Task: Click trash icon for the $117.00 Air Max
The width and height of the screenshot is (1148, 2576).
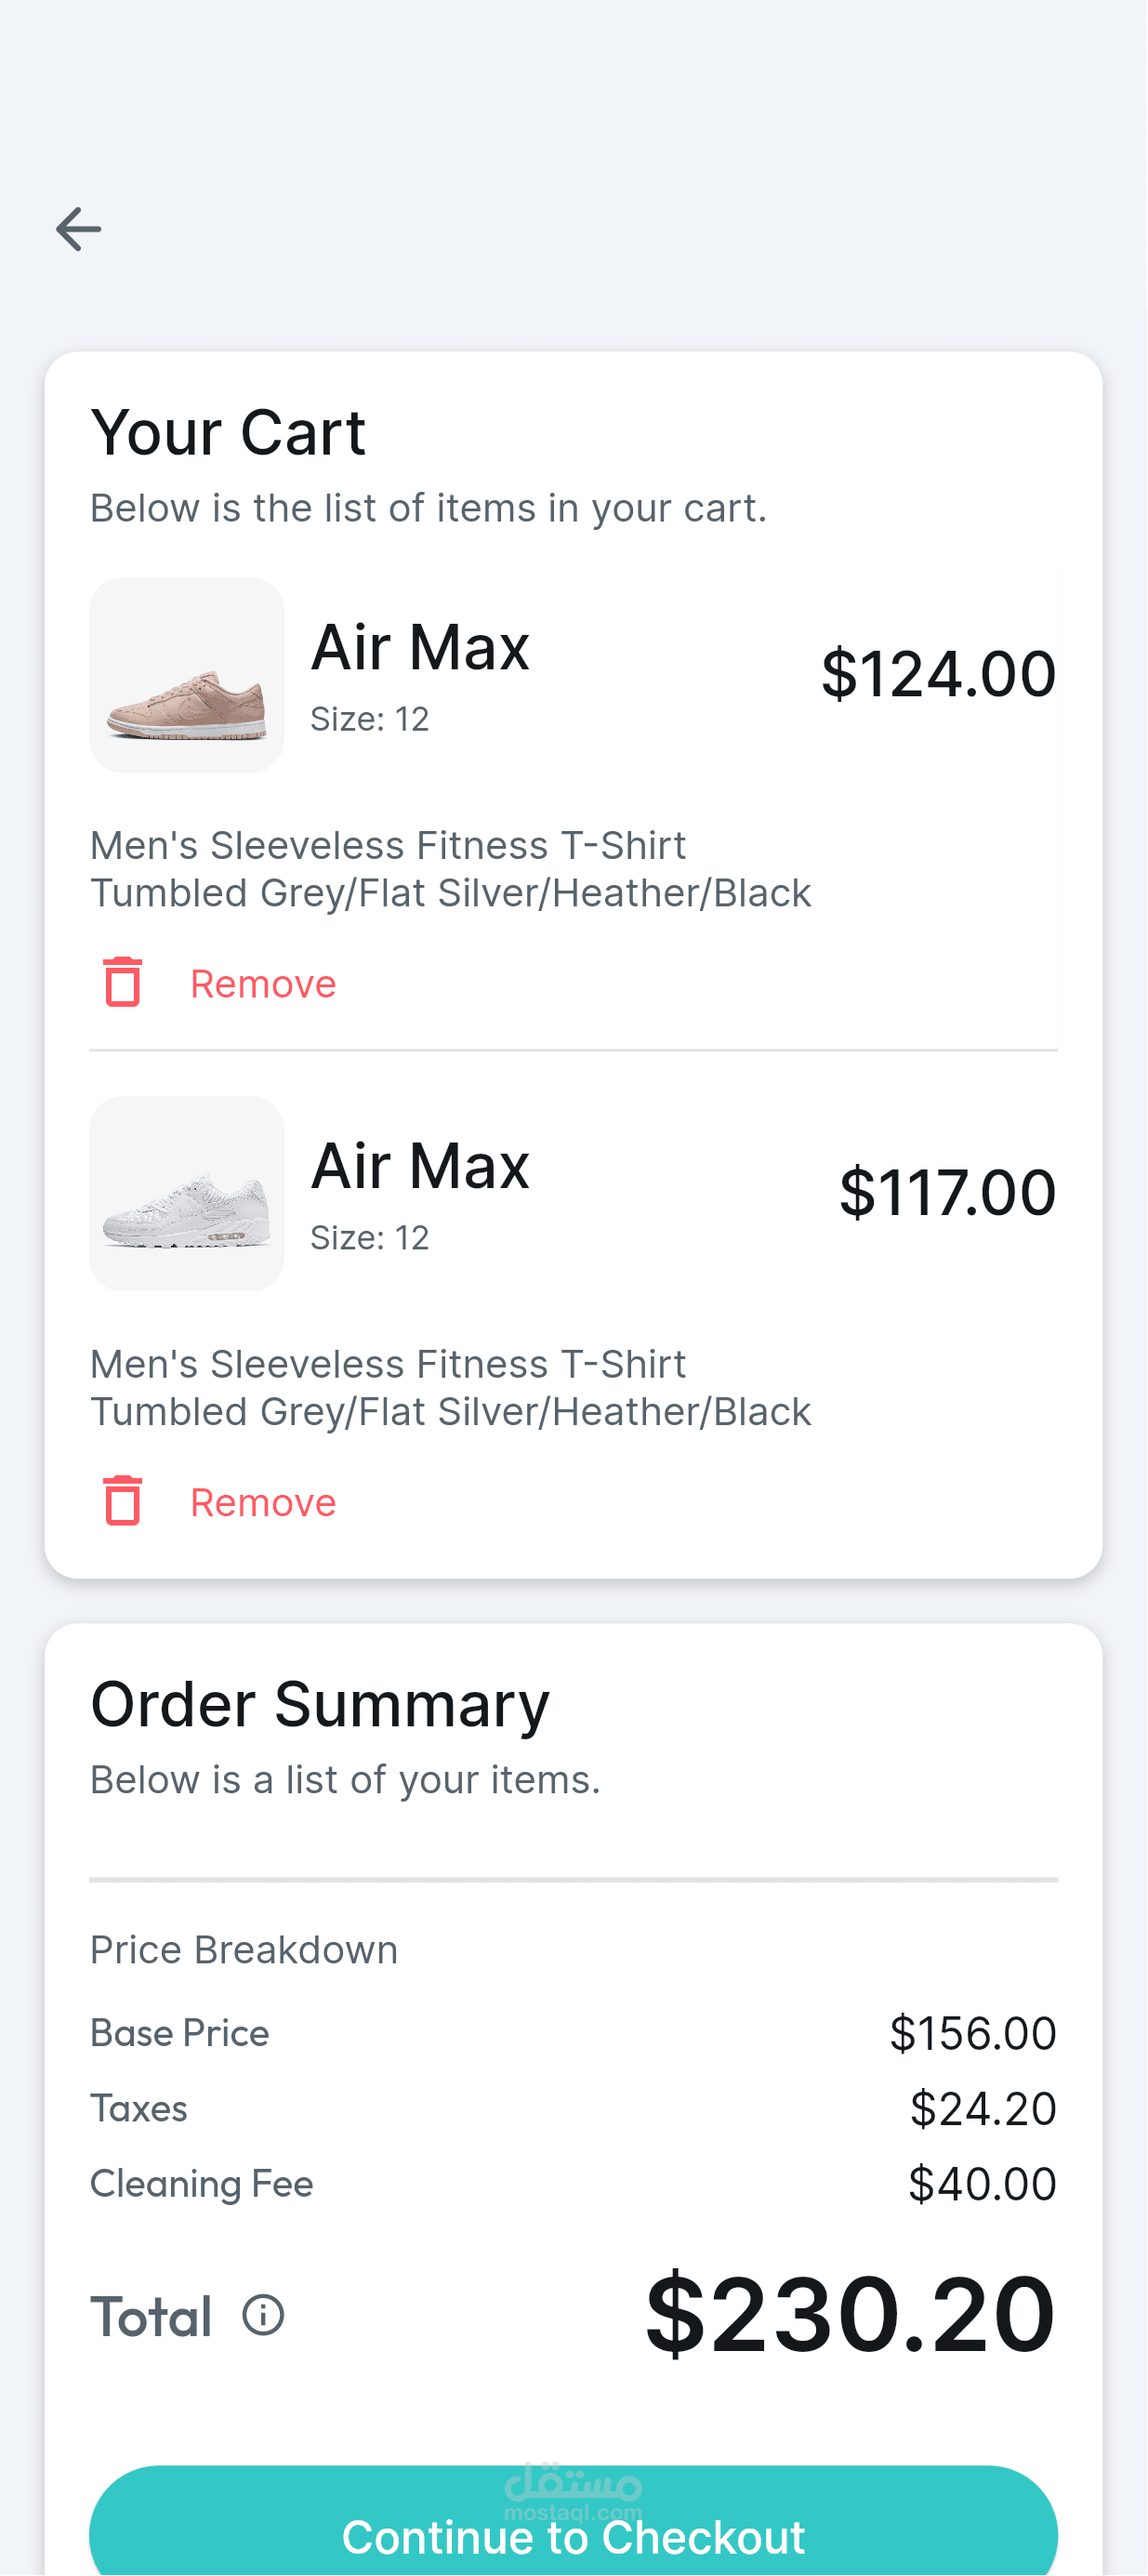Action: [x=123, y=1500]
